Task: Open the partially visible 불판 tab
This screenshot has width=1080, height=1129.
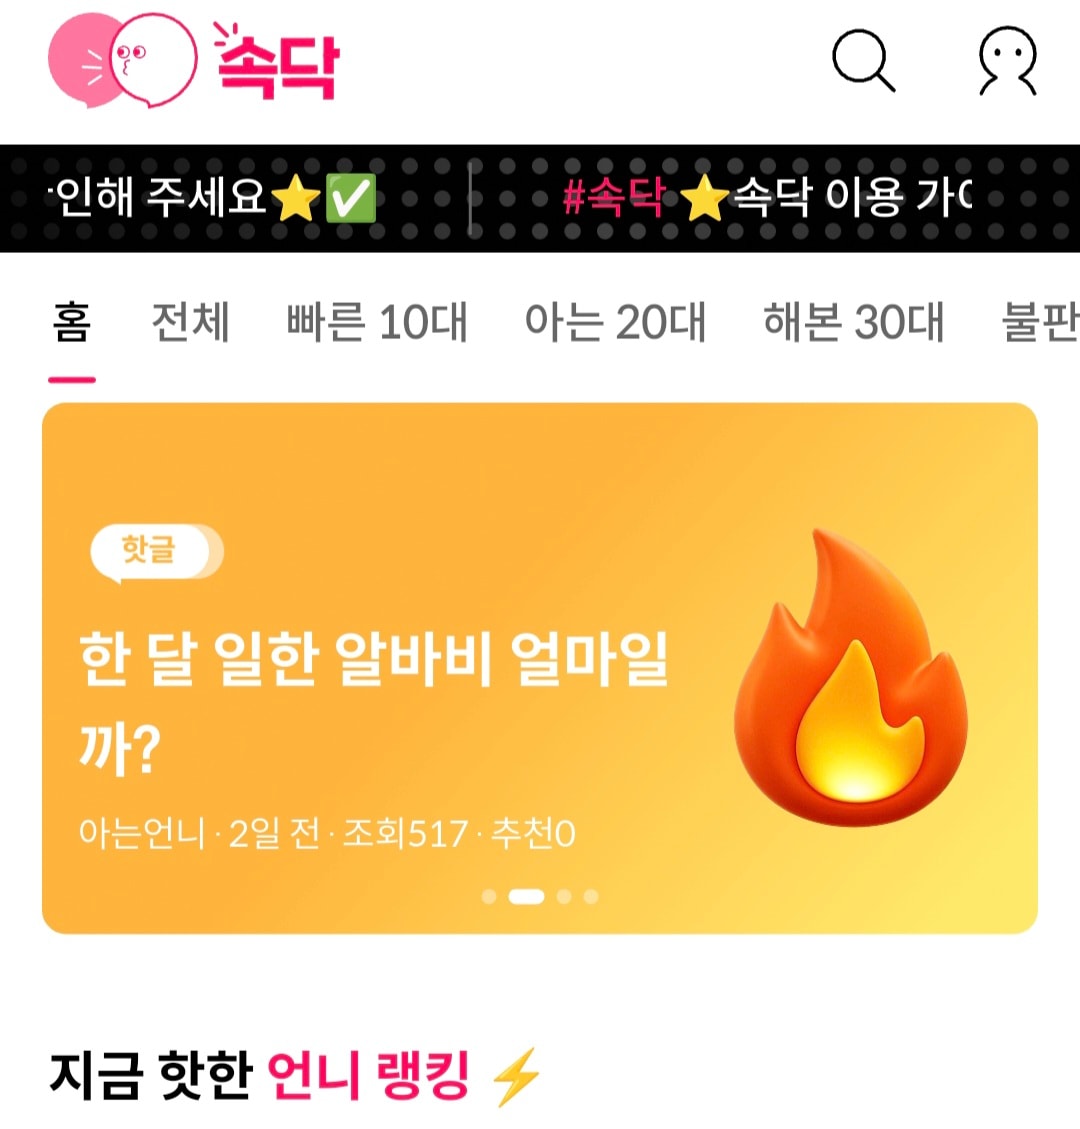Action: pyautogui.click(x=1040, y=322)
